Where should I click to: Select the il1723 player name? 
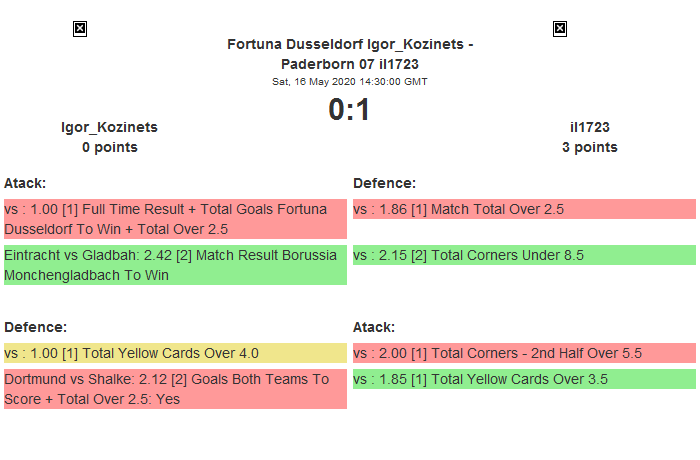[x=590, y=127]
